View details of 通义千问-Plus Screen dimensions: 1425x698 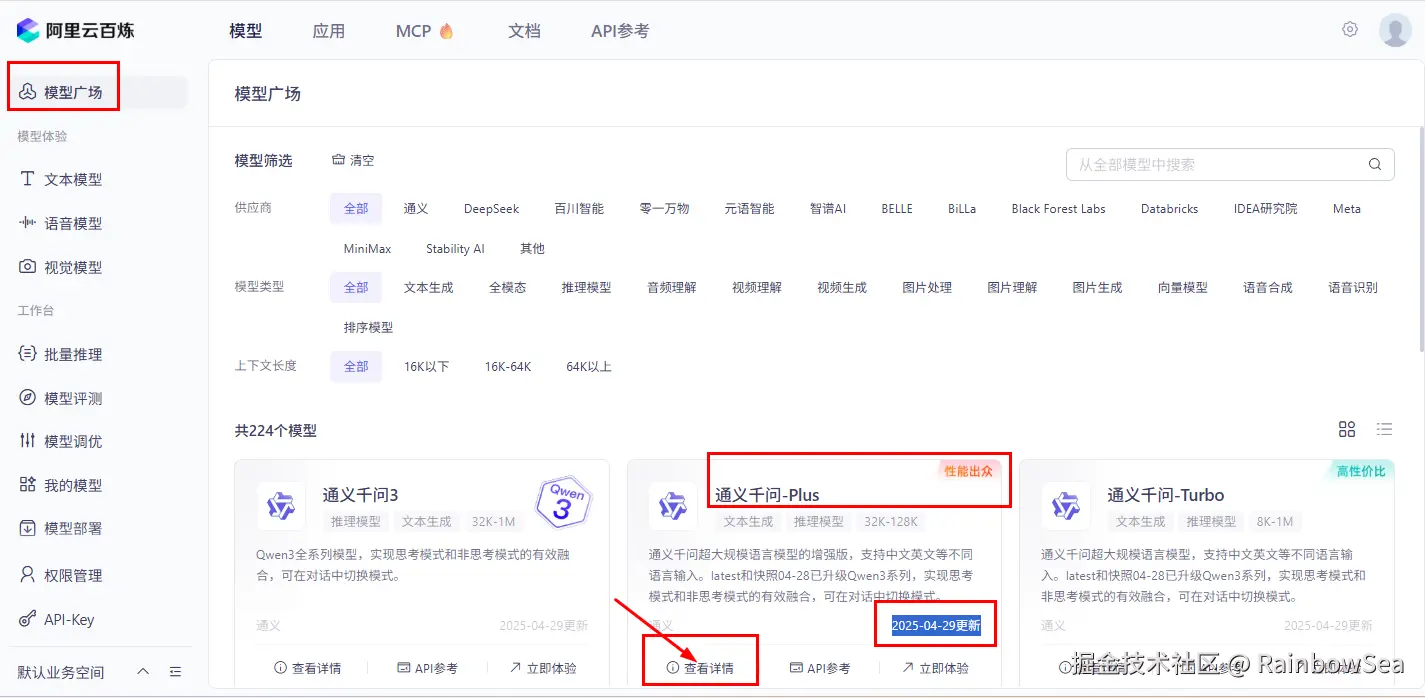point(699,668)
